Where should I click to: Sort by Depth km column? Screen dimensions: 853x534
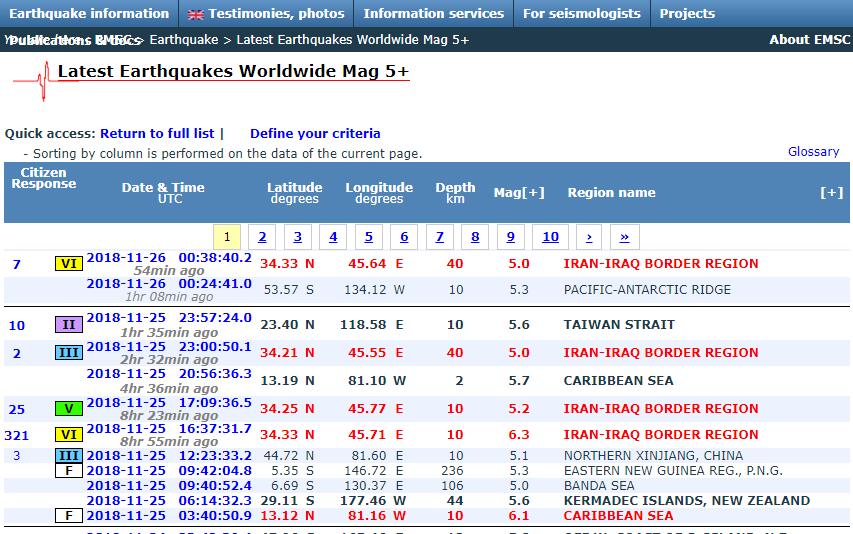(455, 193)
